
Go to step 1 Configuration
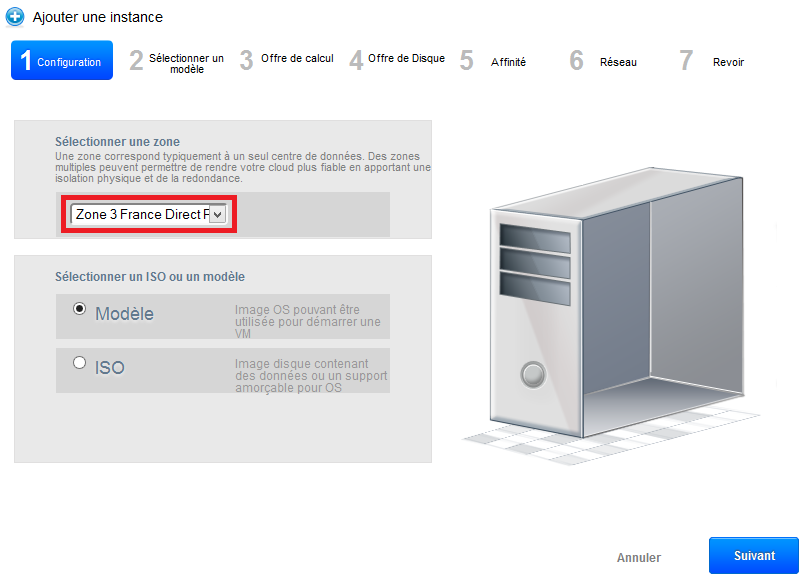pyautogui.click(x=62, y=61)
